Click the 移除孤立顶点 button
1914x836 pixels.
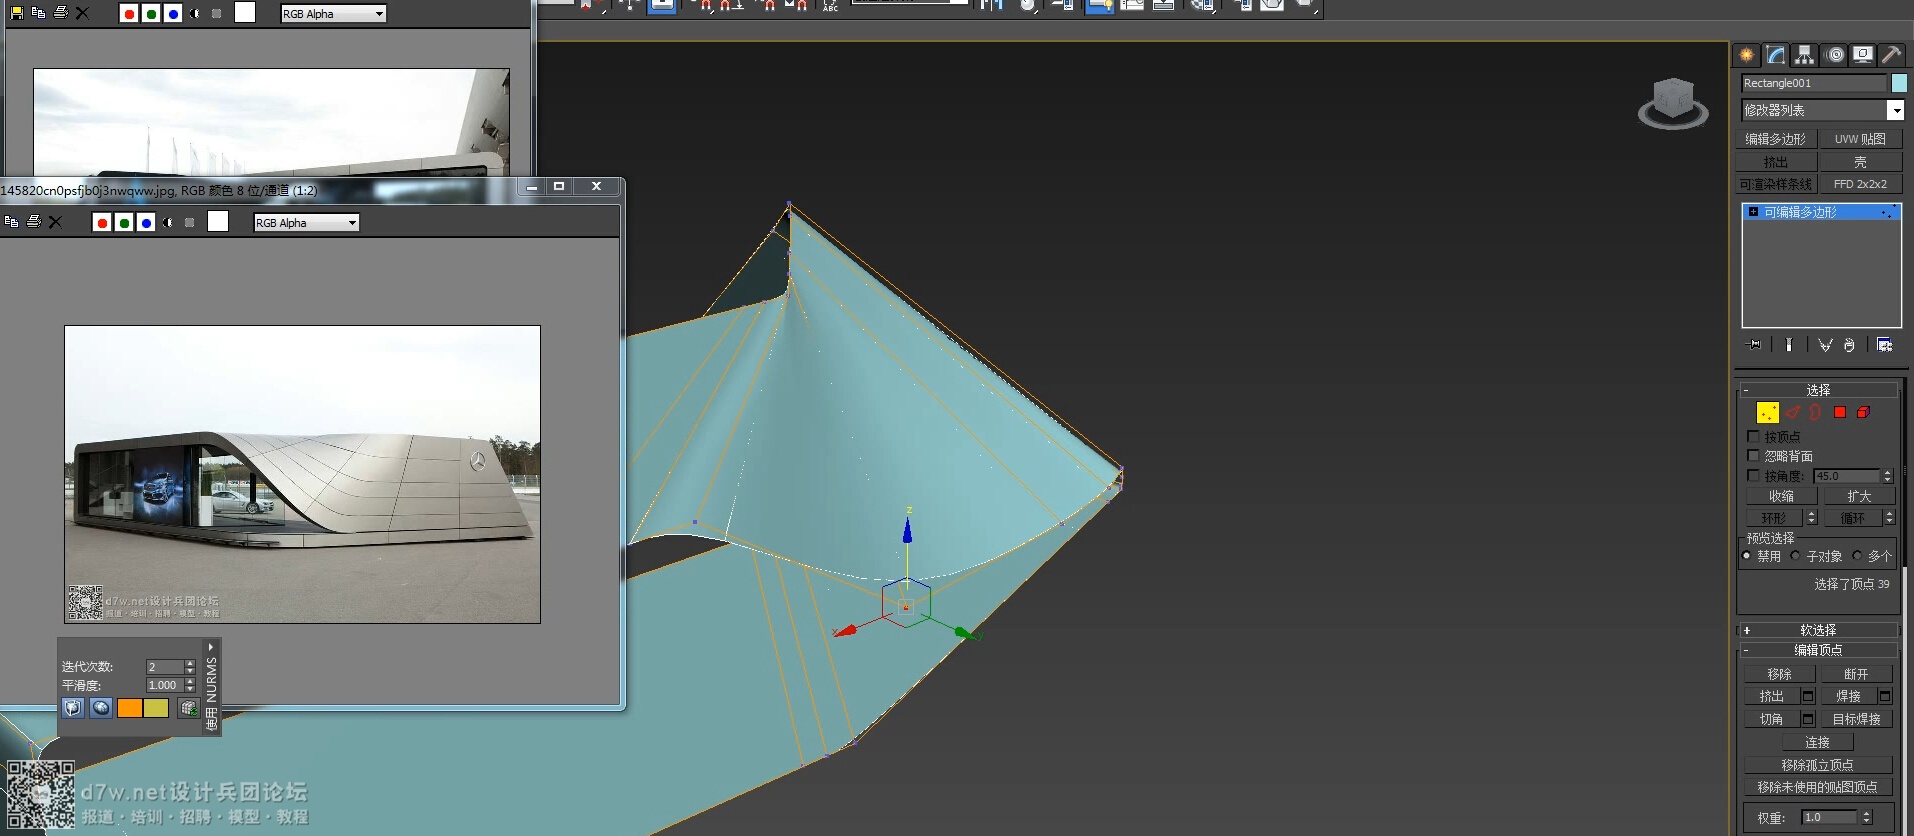(x=1817, y=765)
